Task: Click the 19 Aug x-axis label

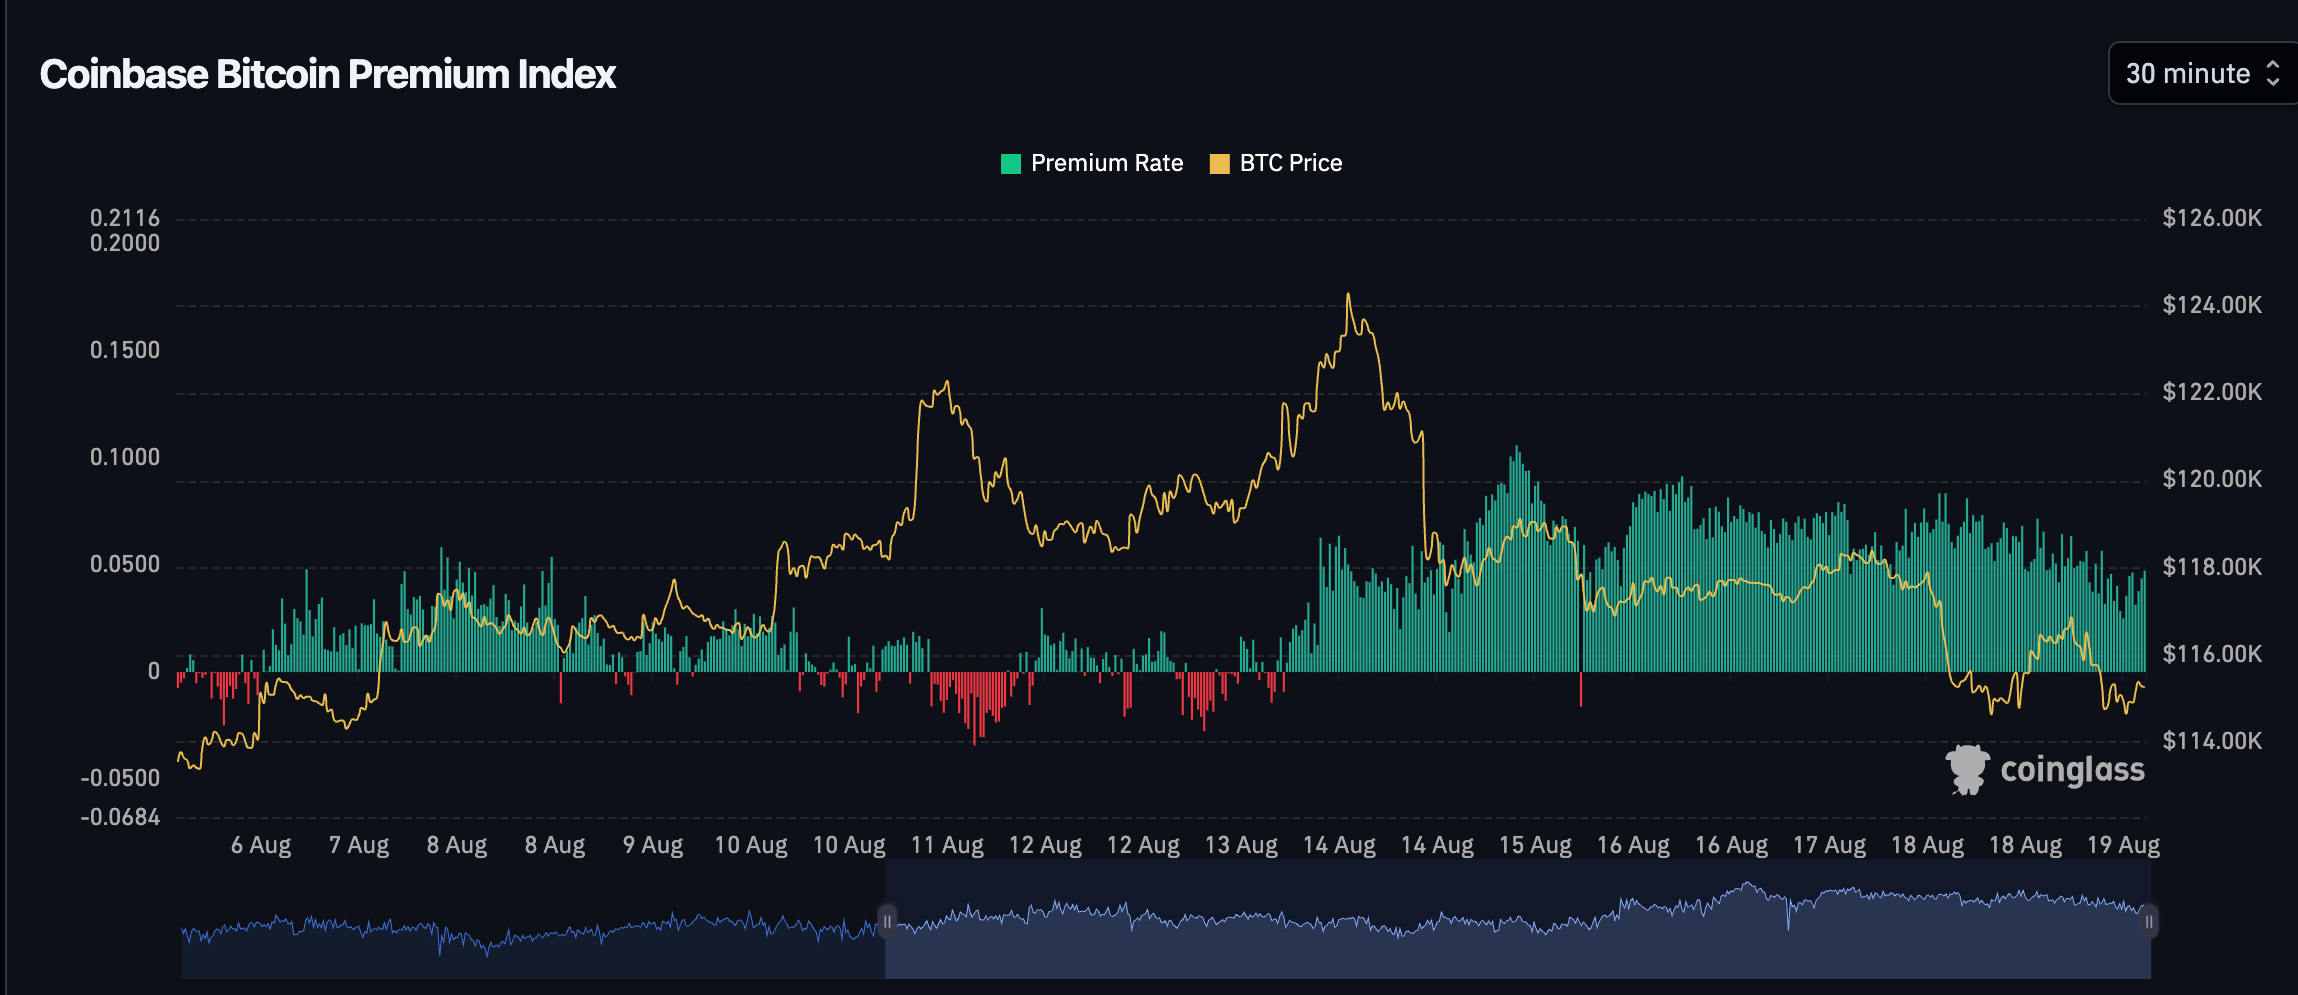Action: [x=2123, y=845]
